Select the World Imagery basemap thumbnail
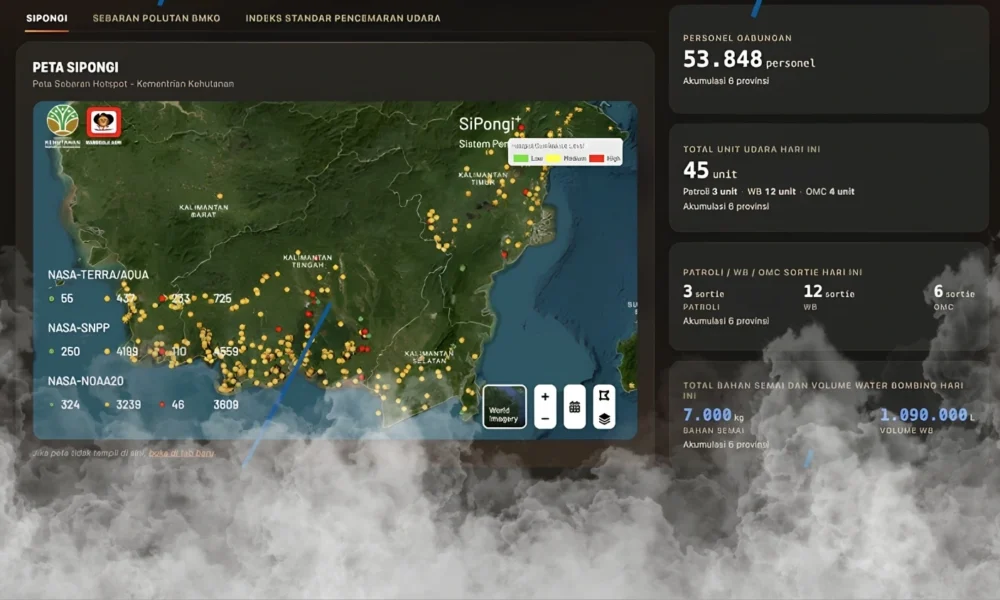The height and width of the screenshot is (600, 1000). click(x=504, y=406)
